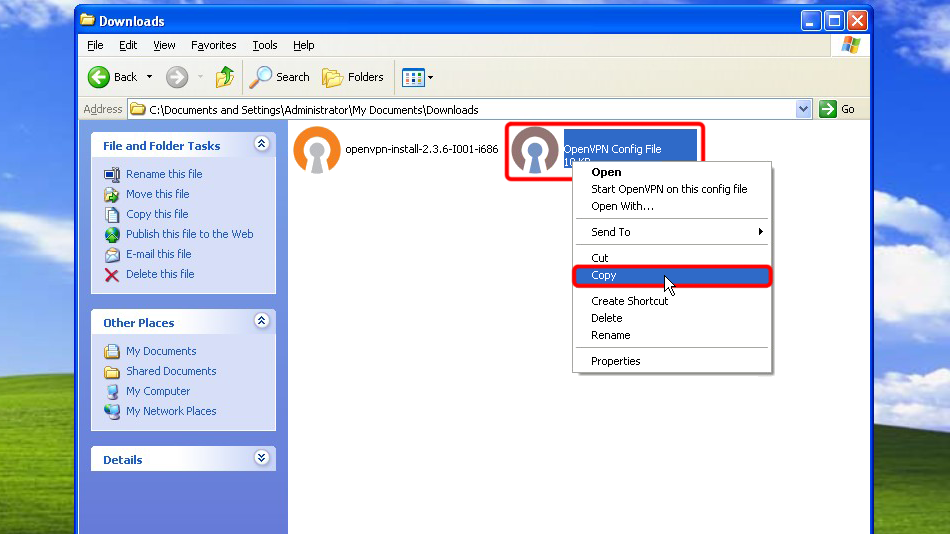950x534 pixels.
Task: Select Properties in the context menu
Action: [616, 361]
